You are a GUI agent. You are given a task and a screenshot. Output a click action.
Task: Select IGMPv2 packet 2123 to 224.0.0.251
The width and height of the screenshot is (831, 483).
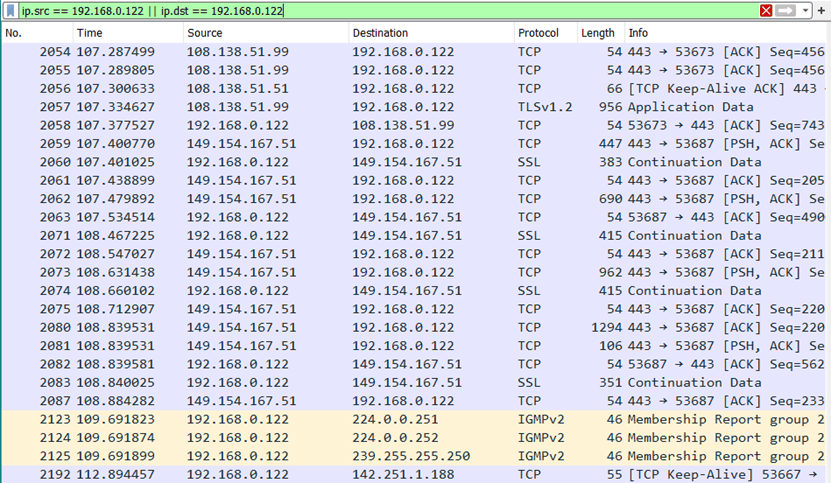coord(416,419)
